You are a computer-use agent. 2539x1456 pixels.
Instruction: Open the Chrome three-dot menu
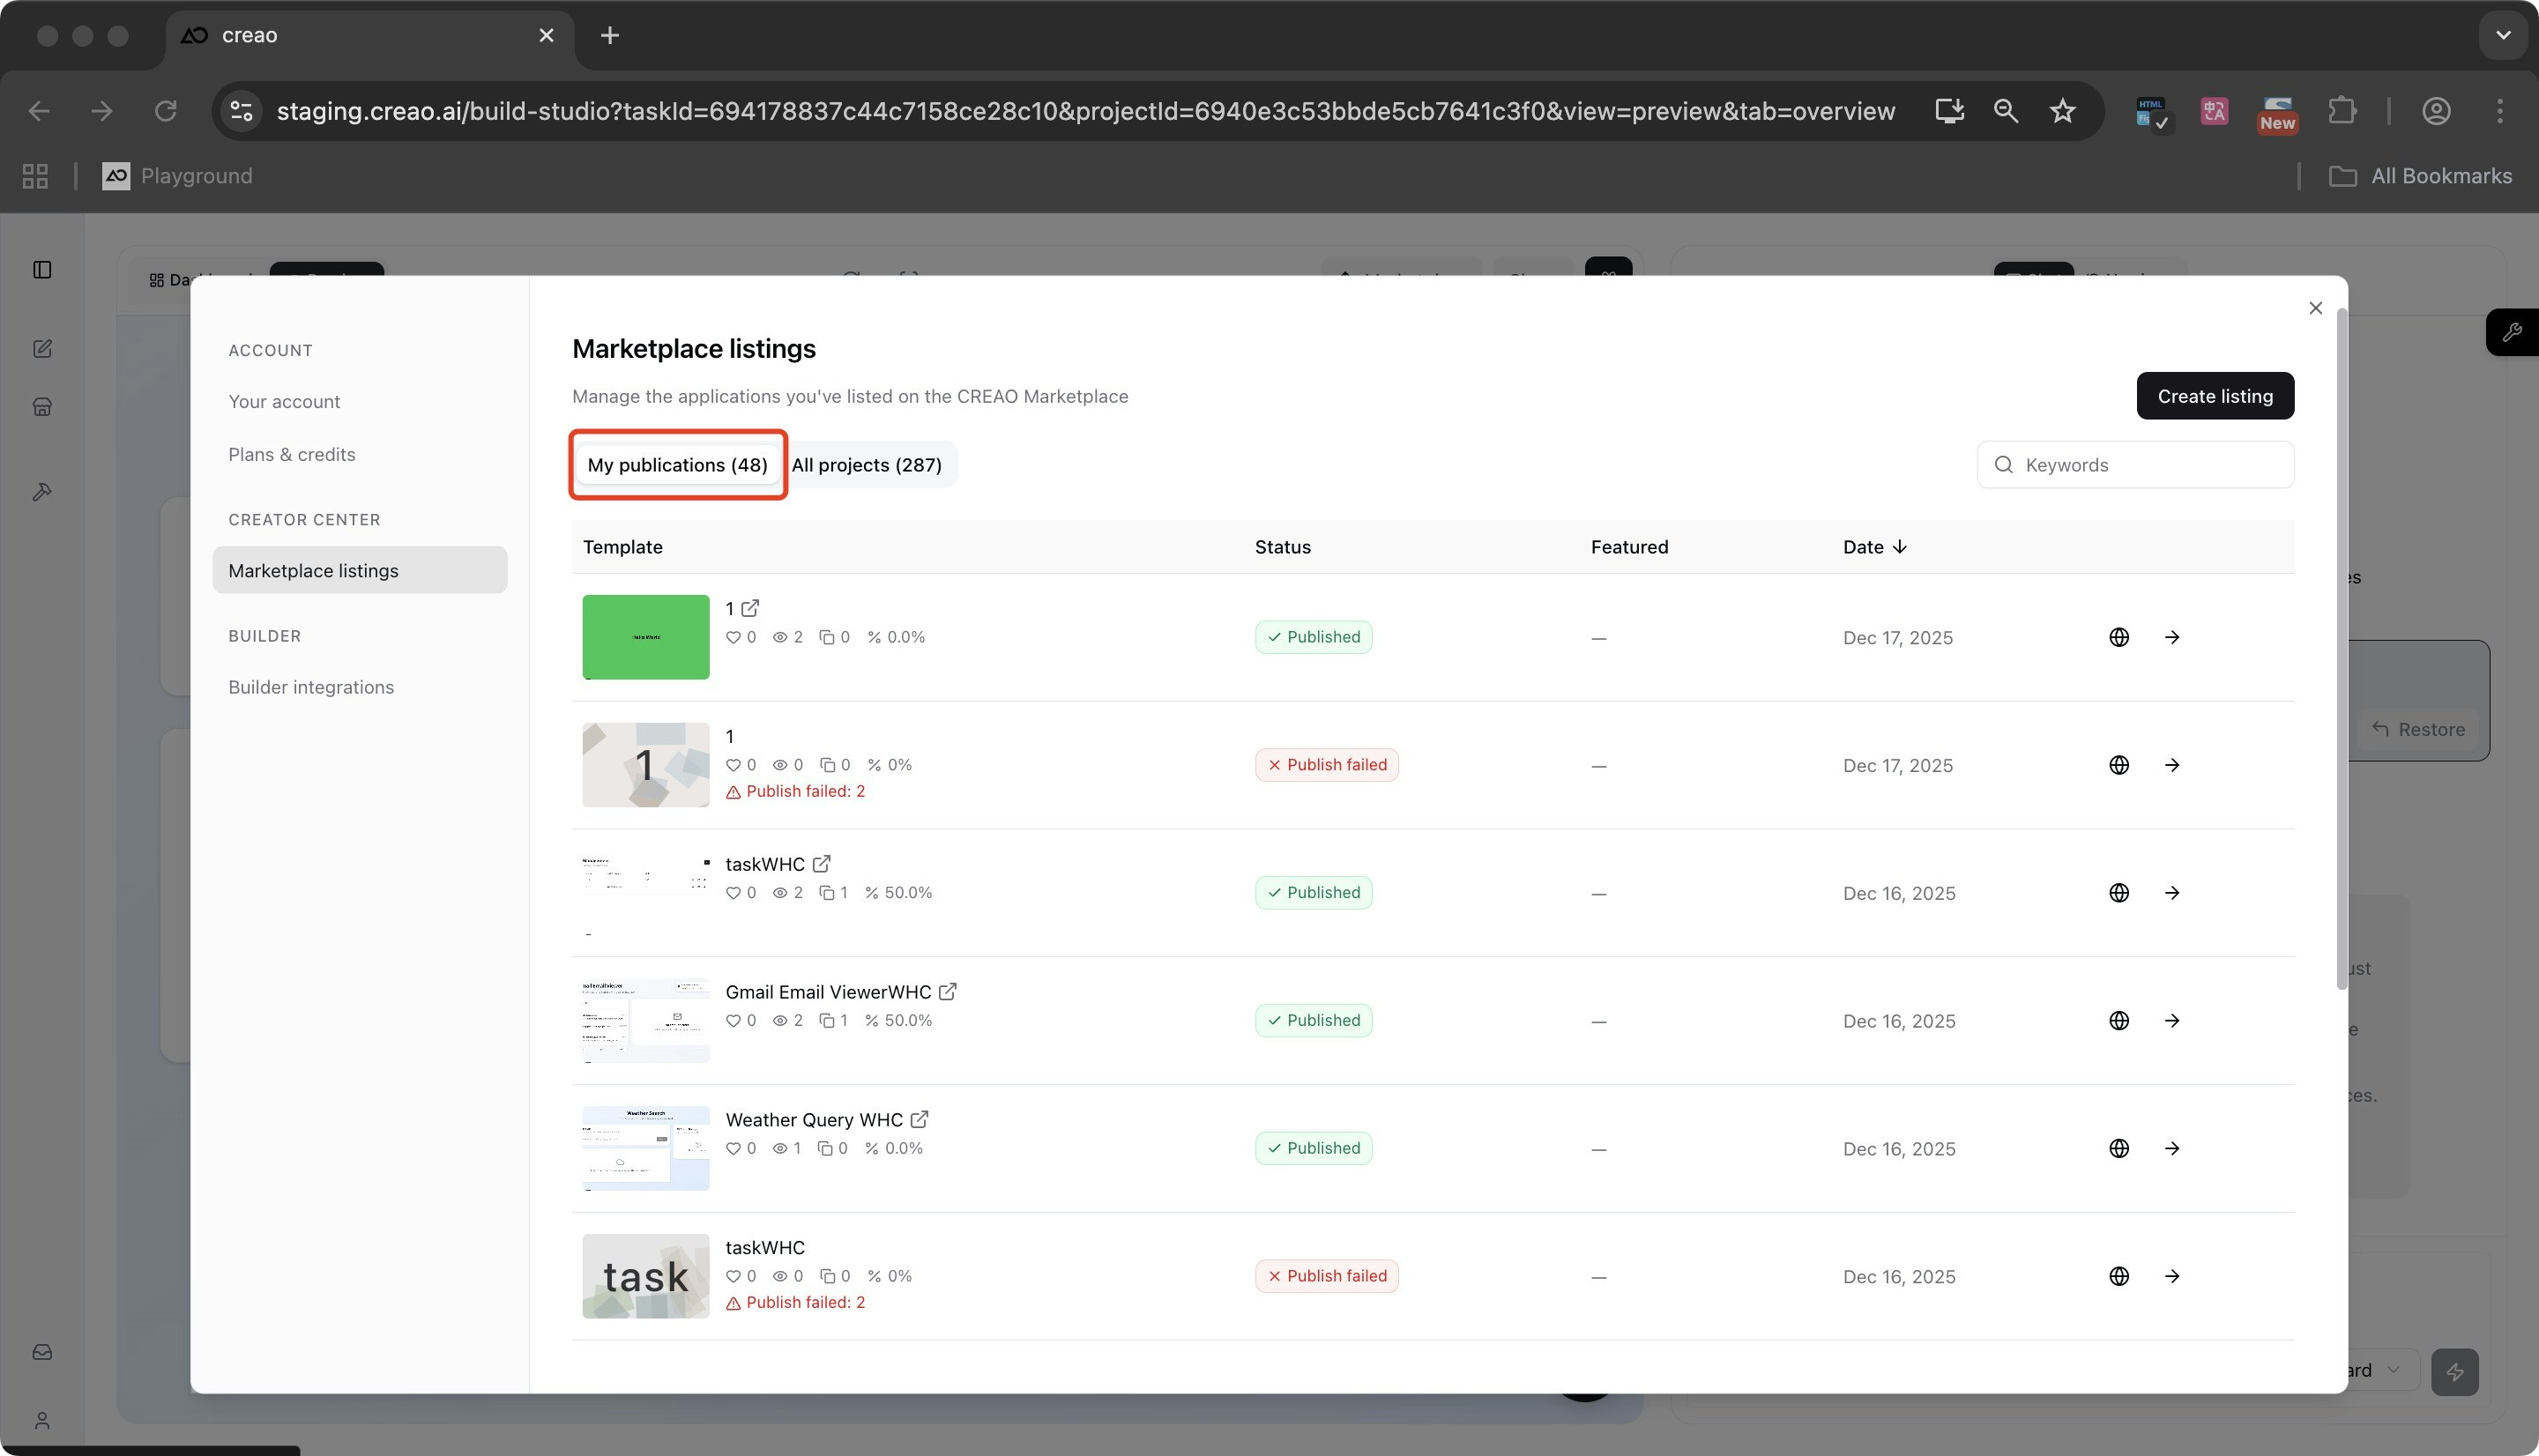tap(2499, 111)
